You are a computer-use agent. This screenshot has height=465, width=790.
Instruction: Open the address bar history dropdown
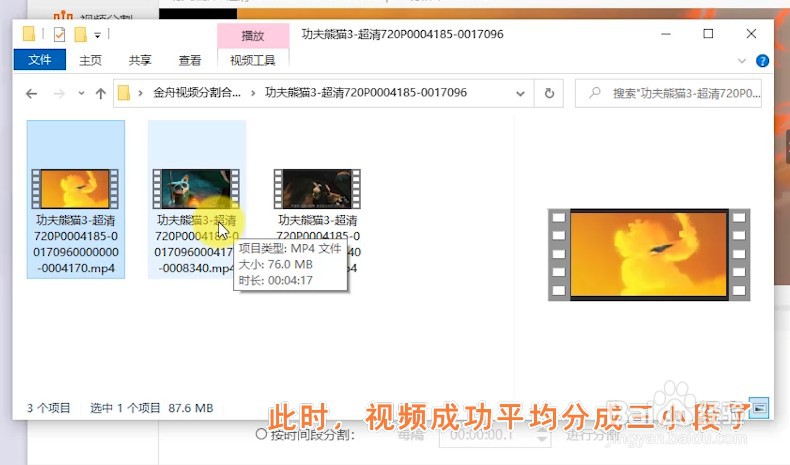point(520,94)
